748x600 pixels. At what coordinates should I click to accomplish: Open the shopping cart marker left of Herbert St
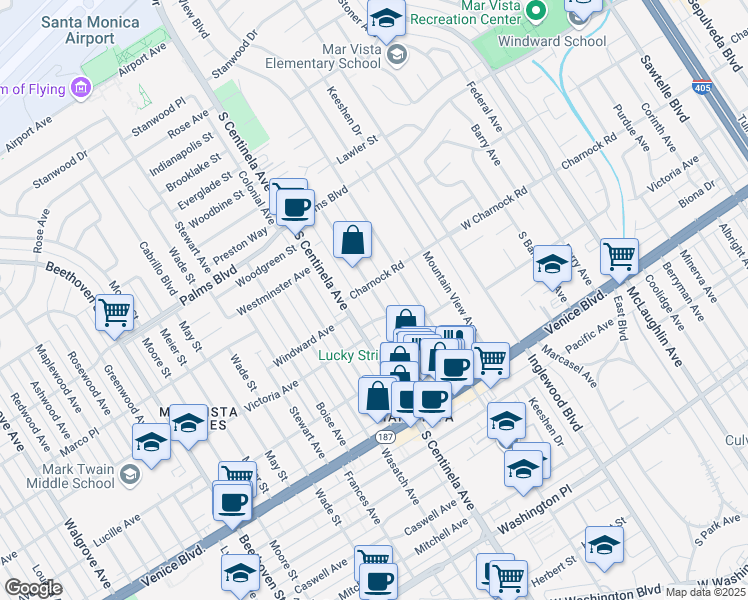point(509,581)
